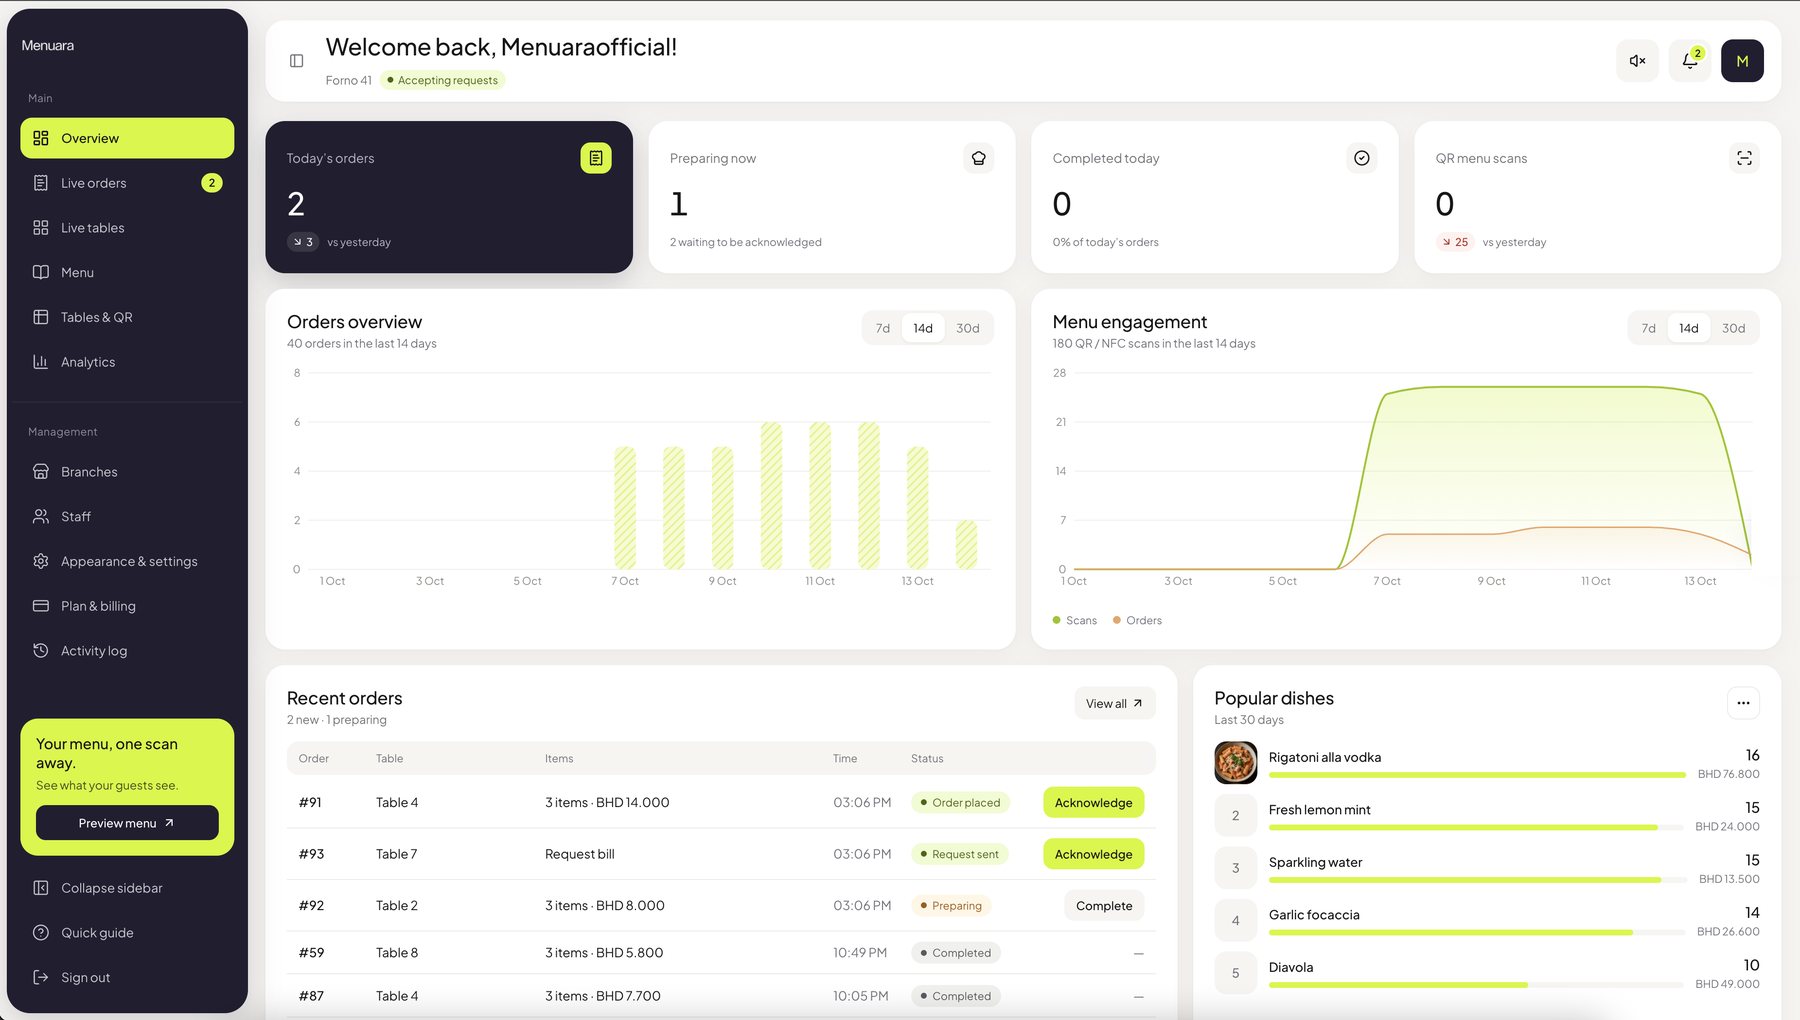Image resolution: width=1800 pixels, height=1020 pixels.
Task: Go to the Menu page in the sidebar
Action: 127,272
